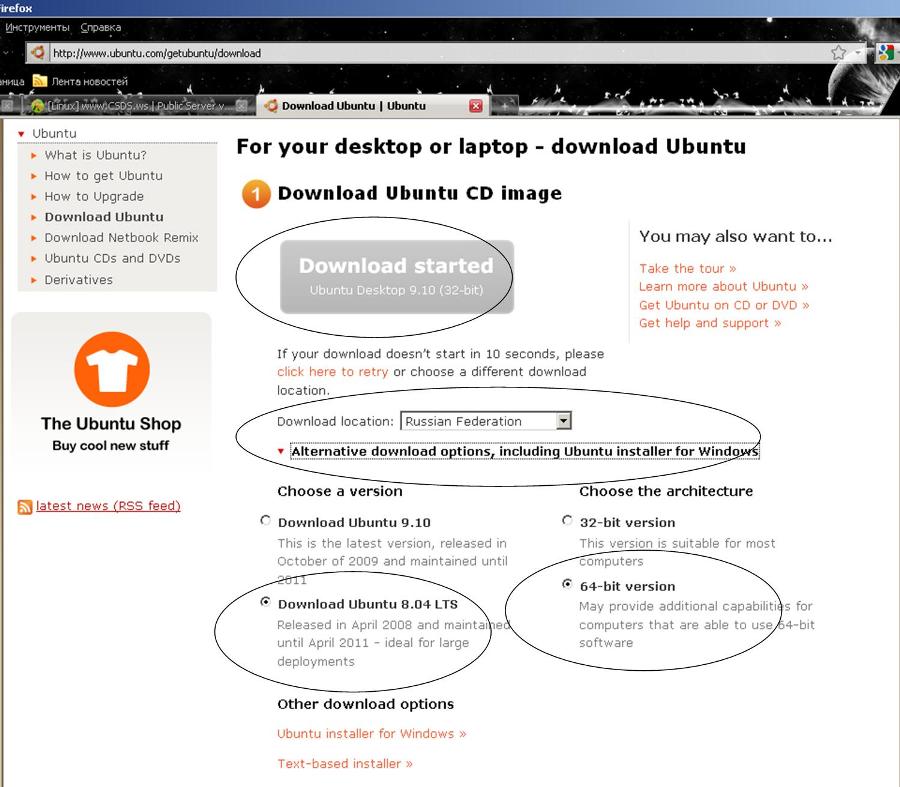
Task: Click the Ubuntu favicon in the address bar
Action: coord(38,53)
